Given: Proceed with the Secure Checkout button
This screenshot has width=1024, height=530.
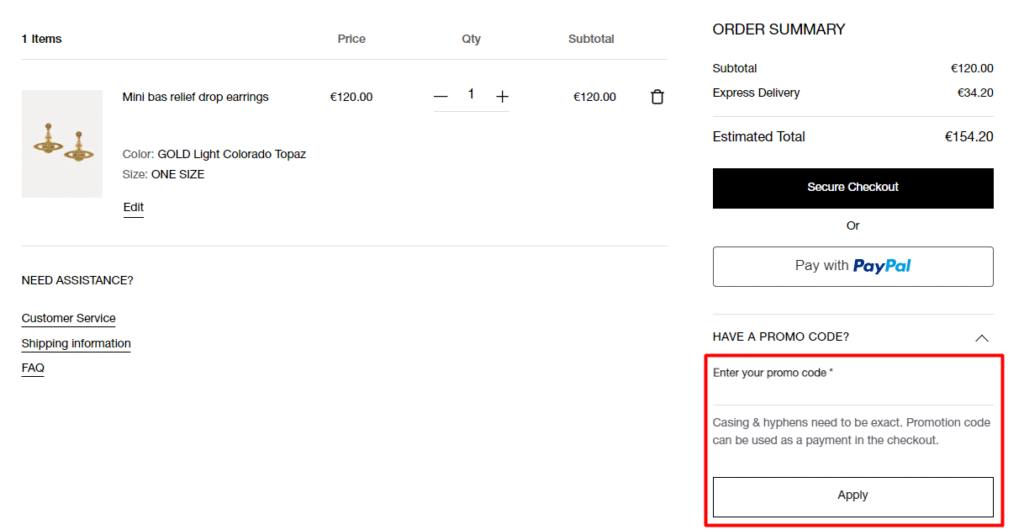Looking at the screenshot, I should (x=852, y=188).
